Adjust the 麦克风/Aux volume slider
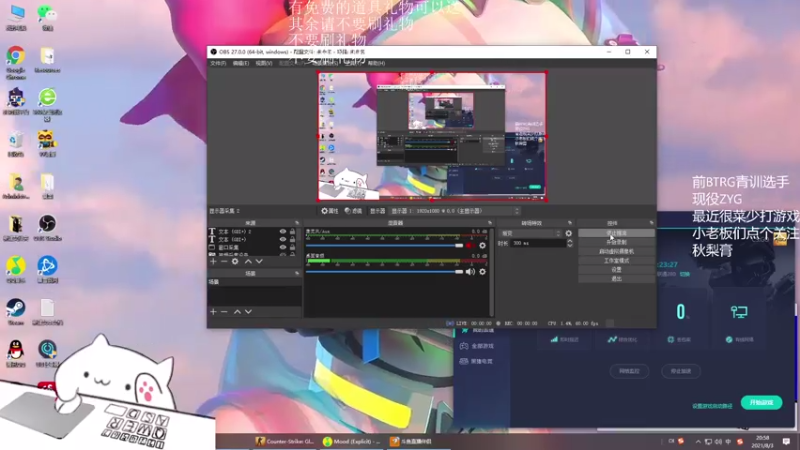 (385, 245)
